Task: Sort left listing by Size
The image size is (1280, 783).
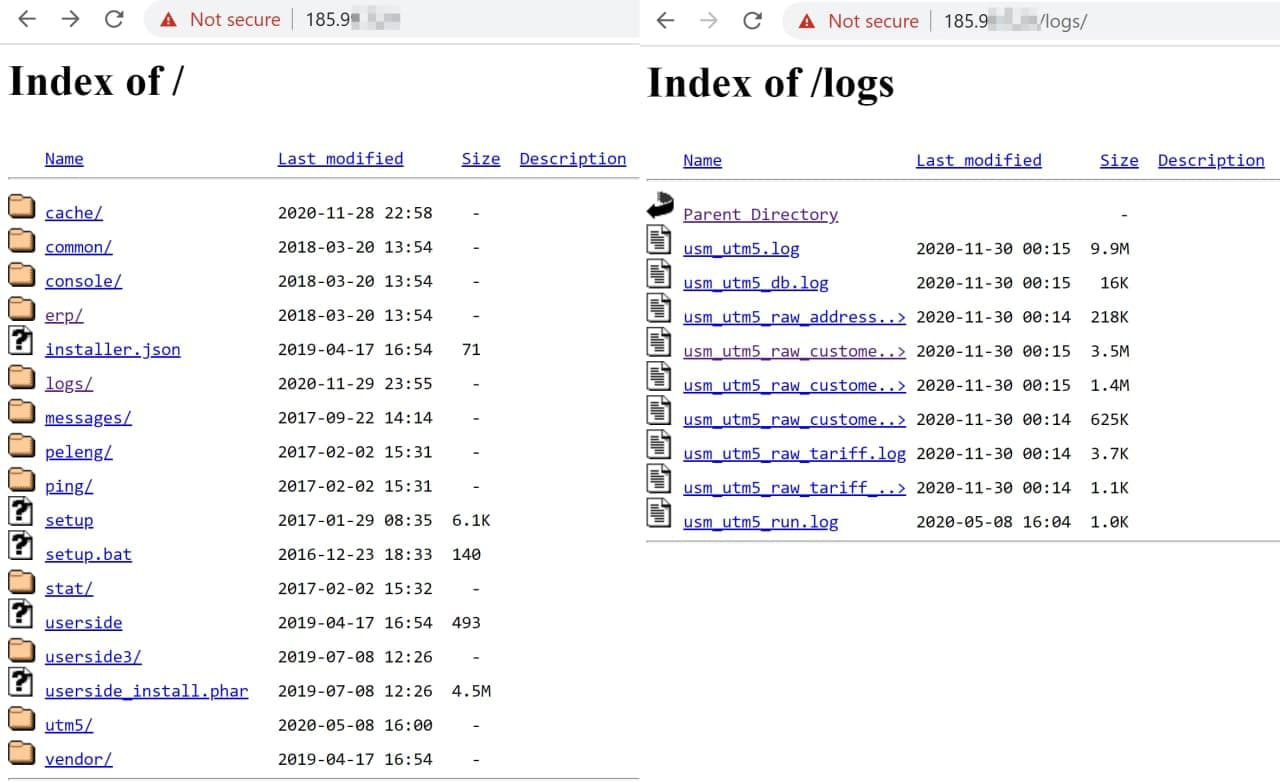Action: tap(480, 158)
